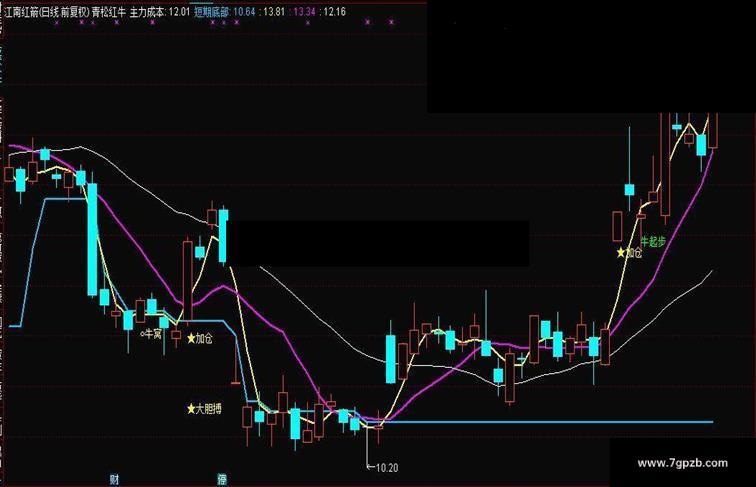Select the 青松红牛 indicator name
756x487 pixels.
click(109, 12)
